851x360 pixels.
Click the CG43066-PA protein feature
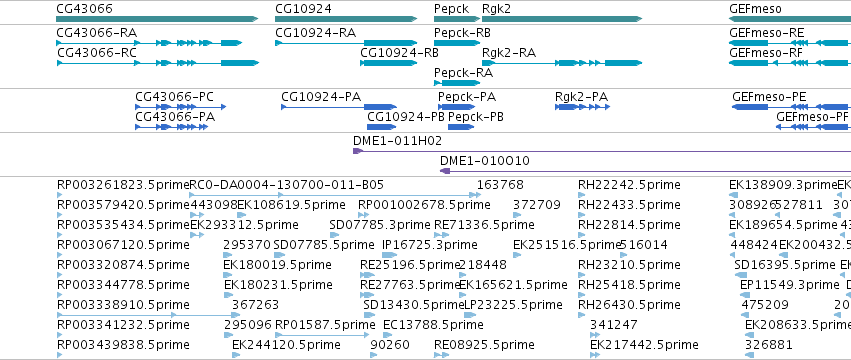(172, 127)
